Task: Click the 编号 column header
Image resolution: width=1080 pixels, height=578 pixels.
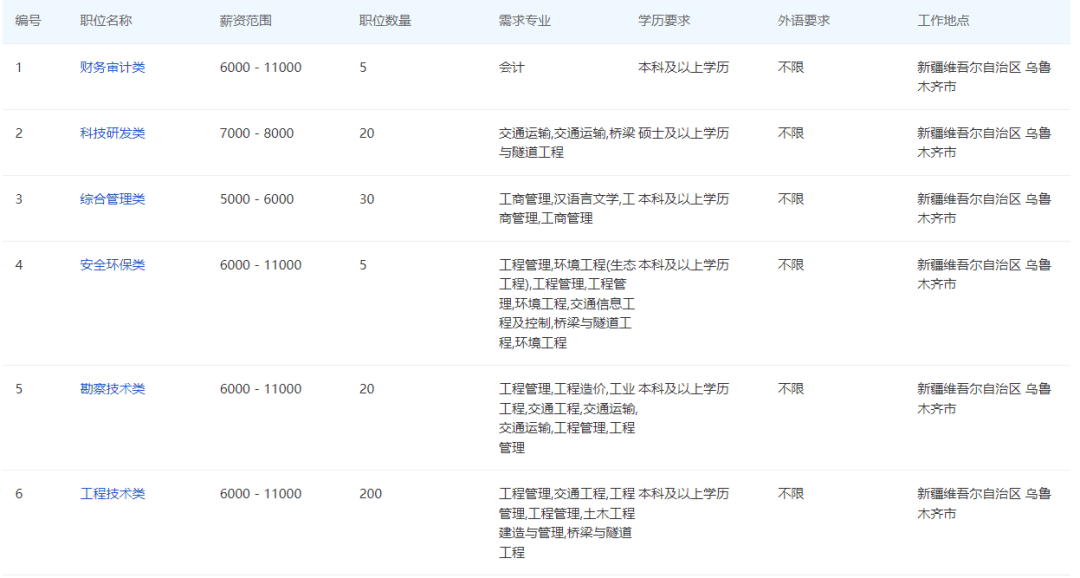Action: pyautogui.click(x=28, y=21)
